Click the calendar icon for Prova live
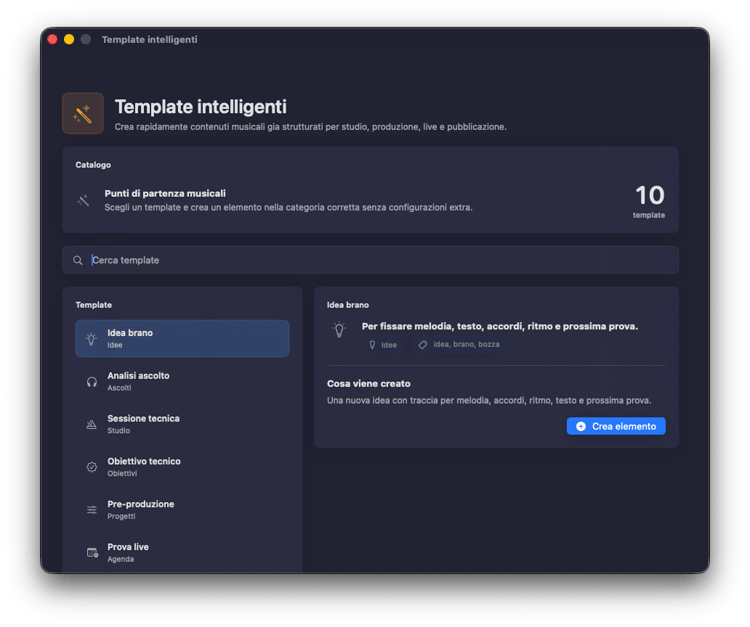 click(x=92, y=553)
